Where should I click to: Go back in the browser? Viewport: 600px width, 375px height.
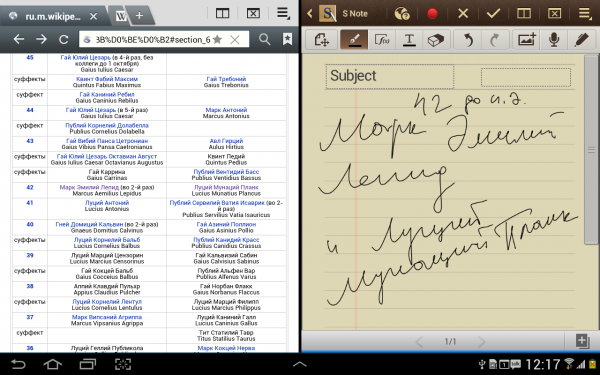19,39
